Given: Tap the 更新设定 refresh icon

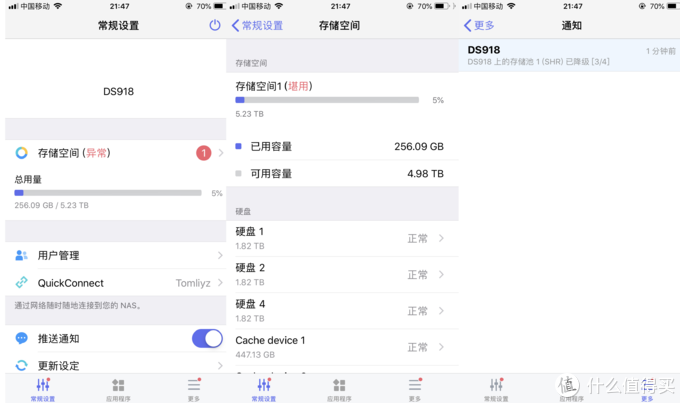Looking at the screenshot, I should point(21,365).
